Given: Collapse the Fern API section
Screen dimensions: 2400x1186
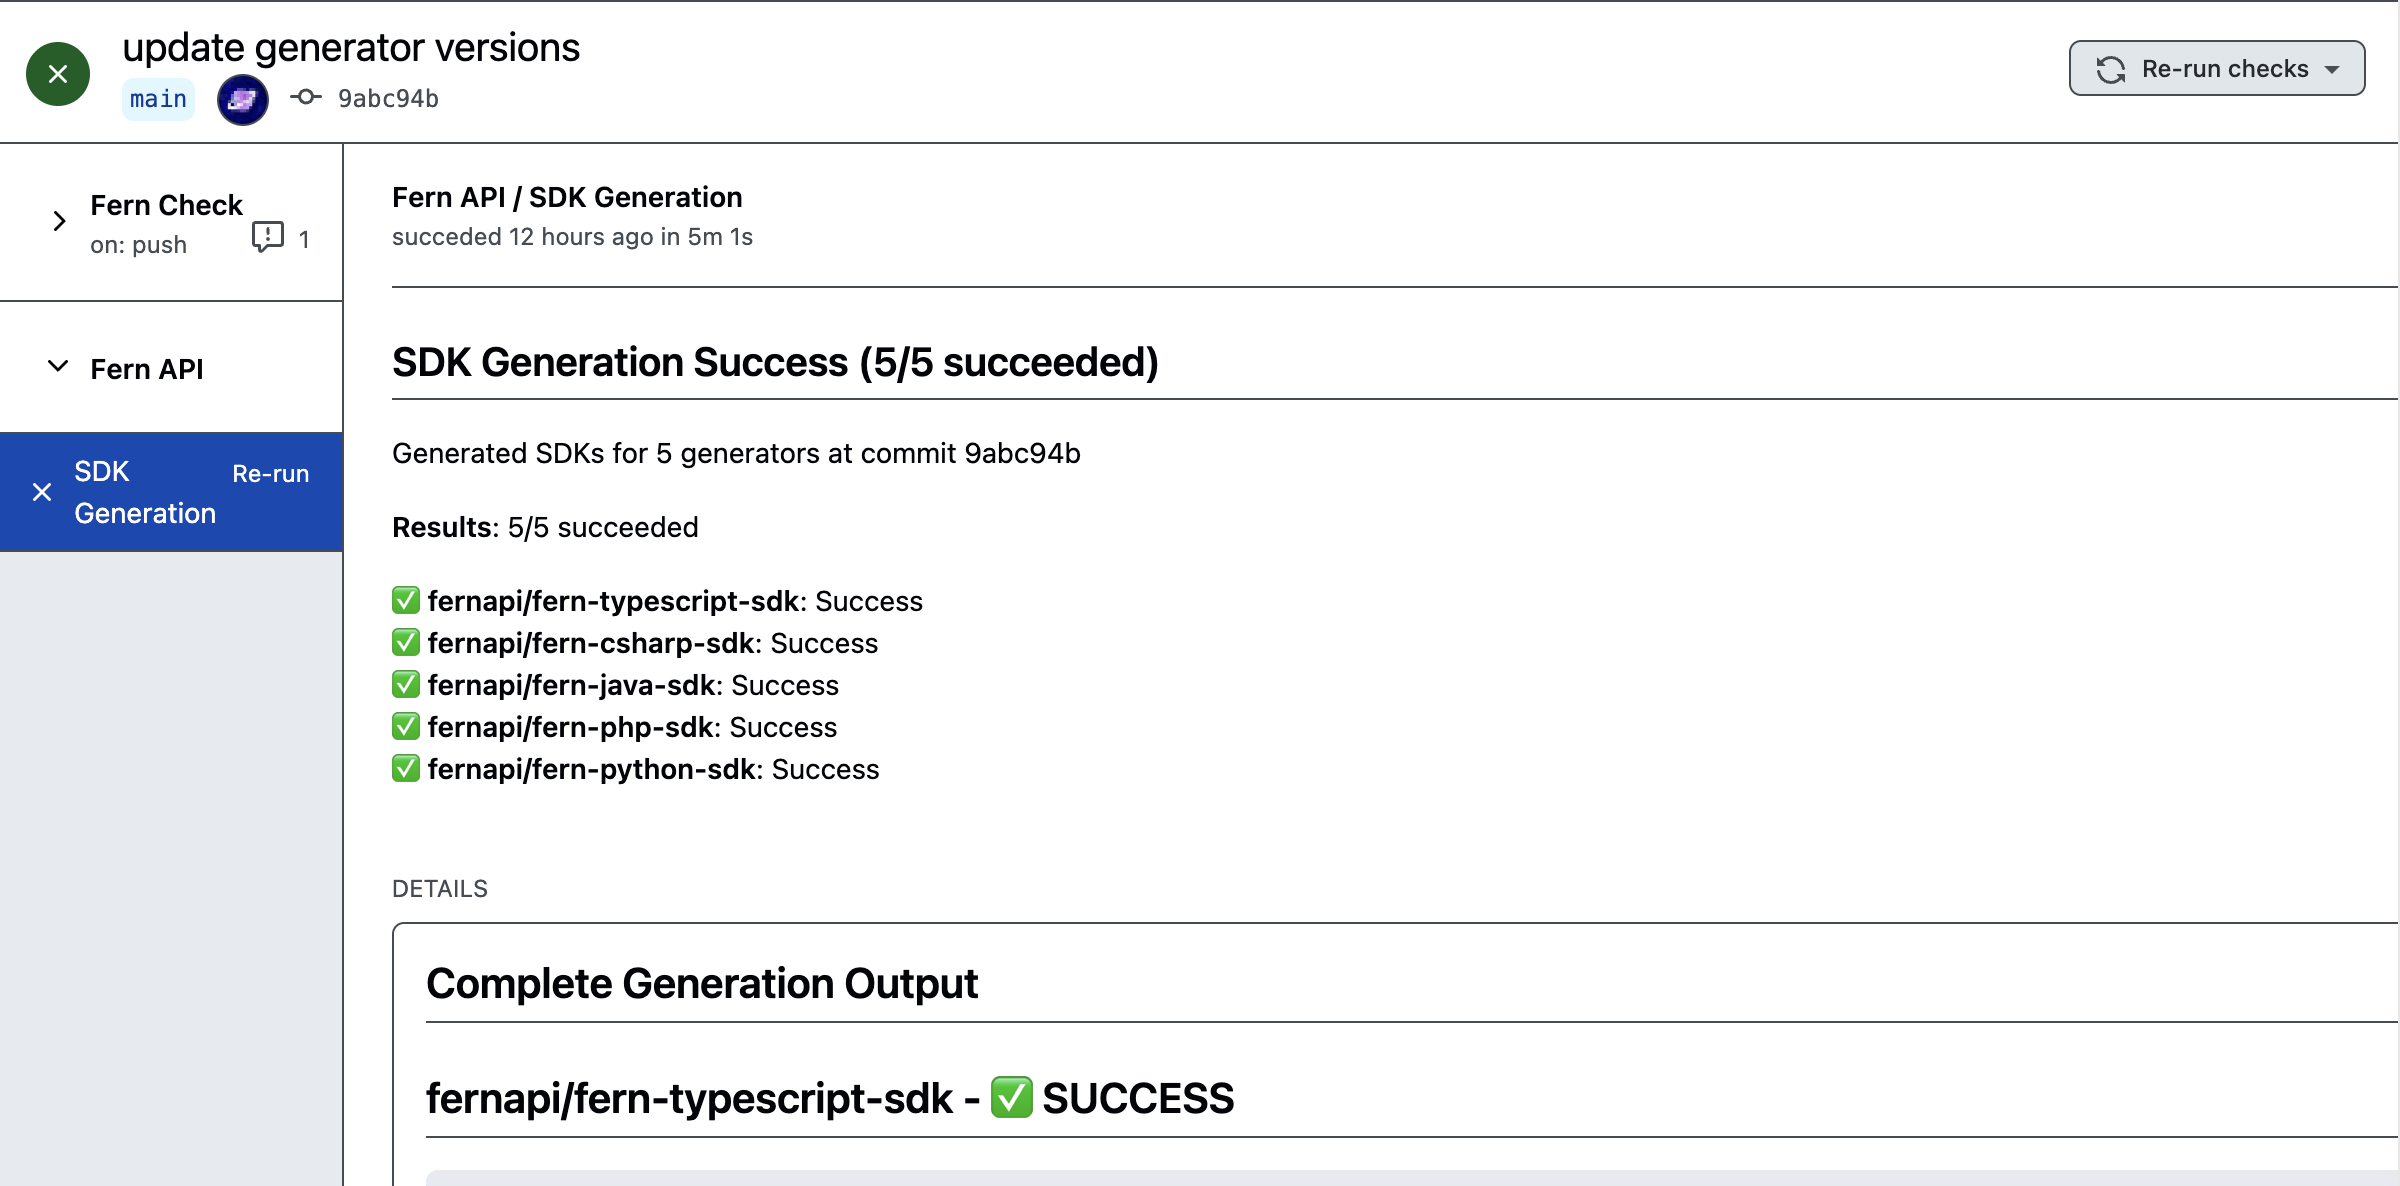Looking at the screenshot, I should (57, 366).
